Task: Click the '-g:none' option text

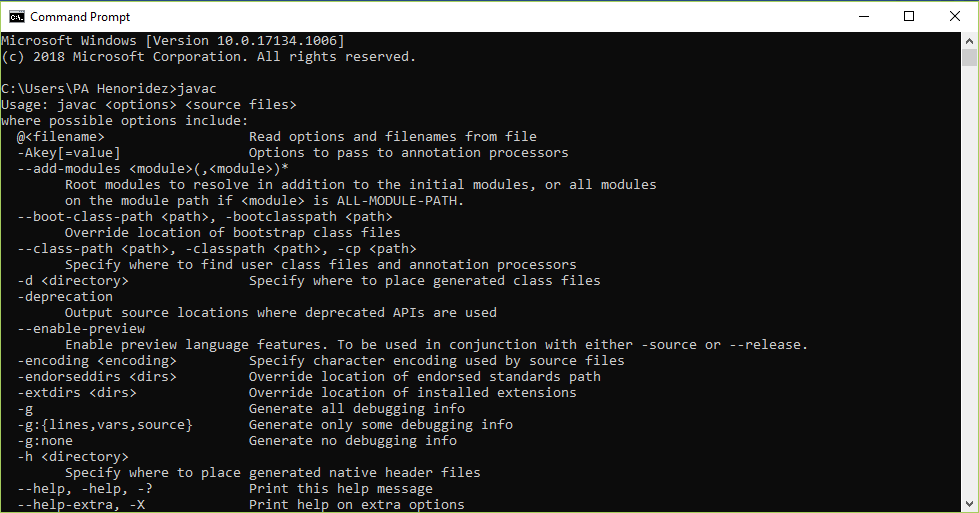Action: click(45, 440)
